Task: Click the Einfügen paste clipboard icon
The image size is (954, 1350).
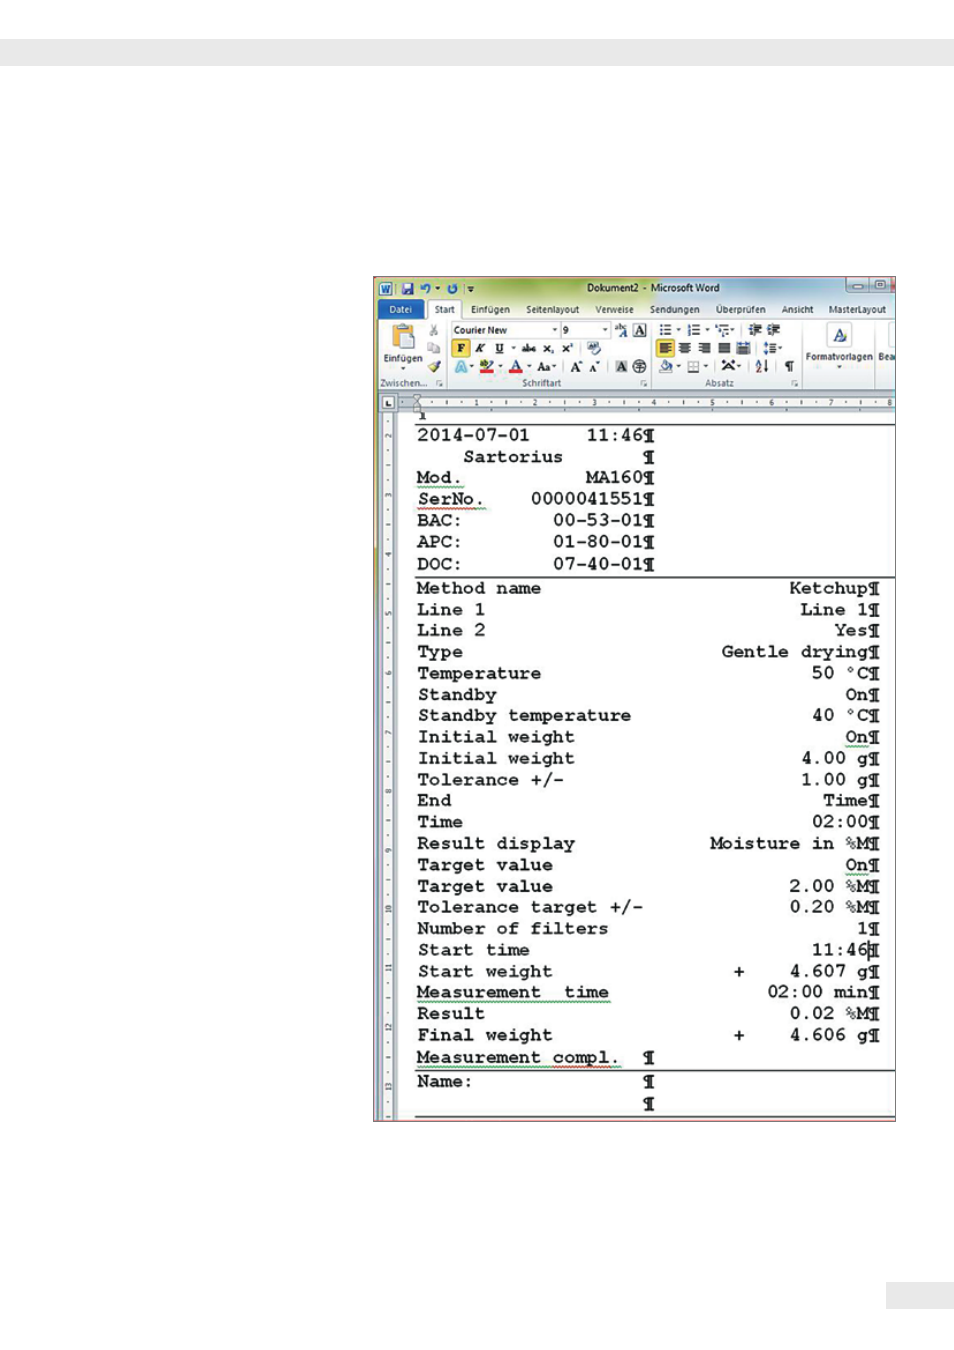Action: [x=403, y=337]
